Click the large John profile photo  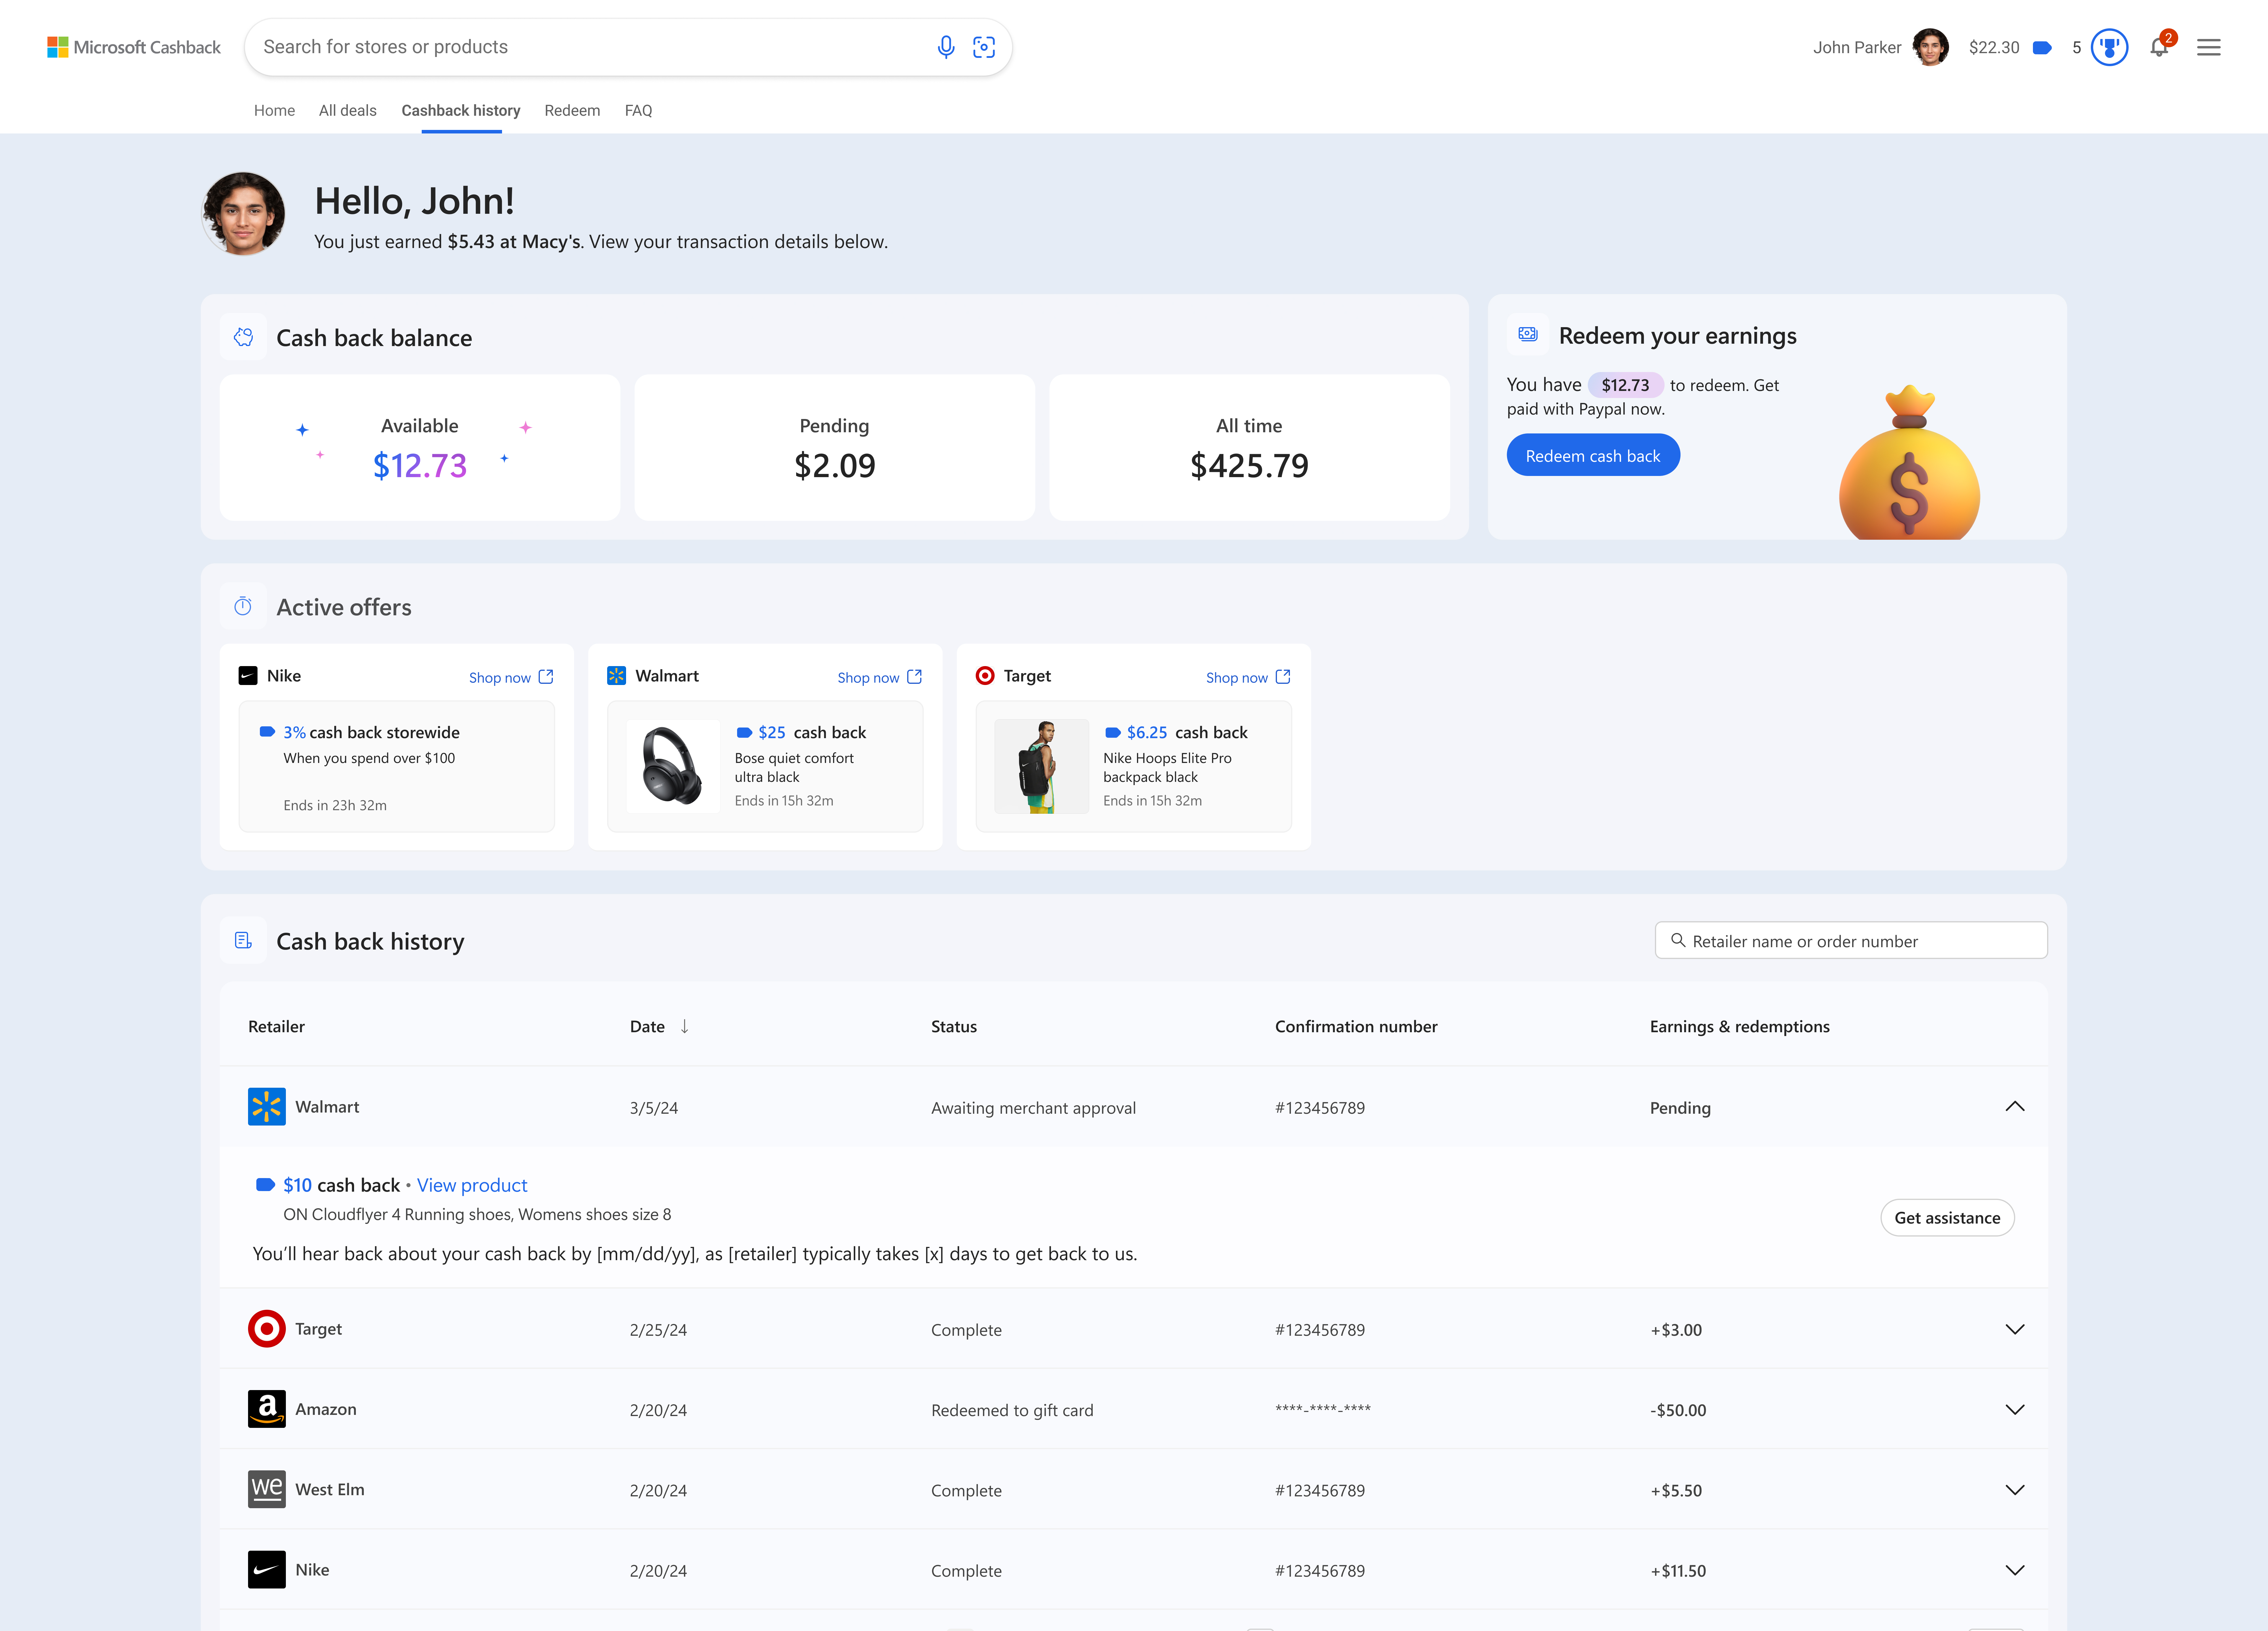(x=243, y=214)
